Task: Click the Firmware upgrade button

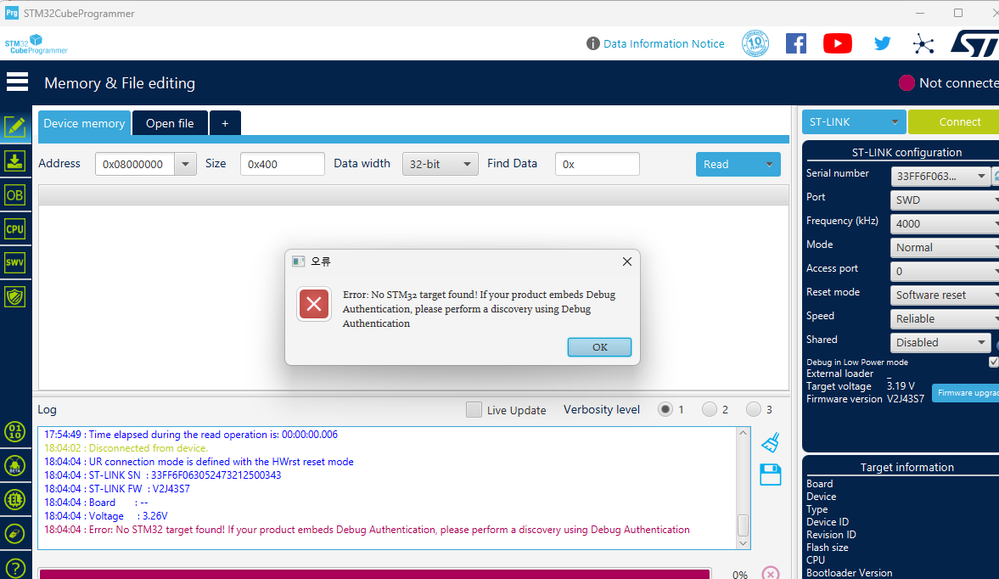Action: coord(966,393)
